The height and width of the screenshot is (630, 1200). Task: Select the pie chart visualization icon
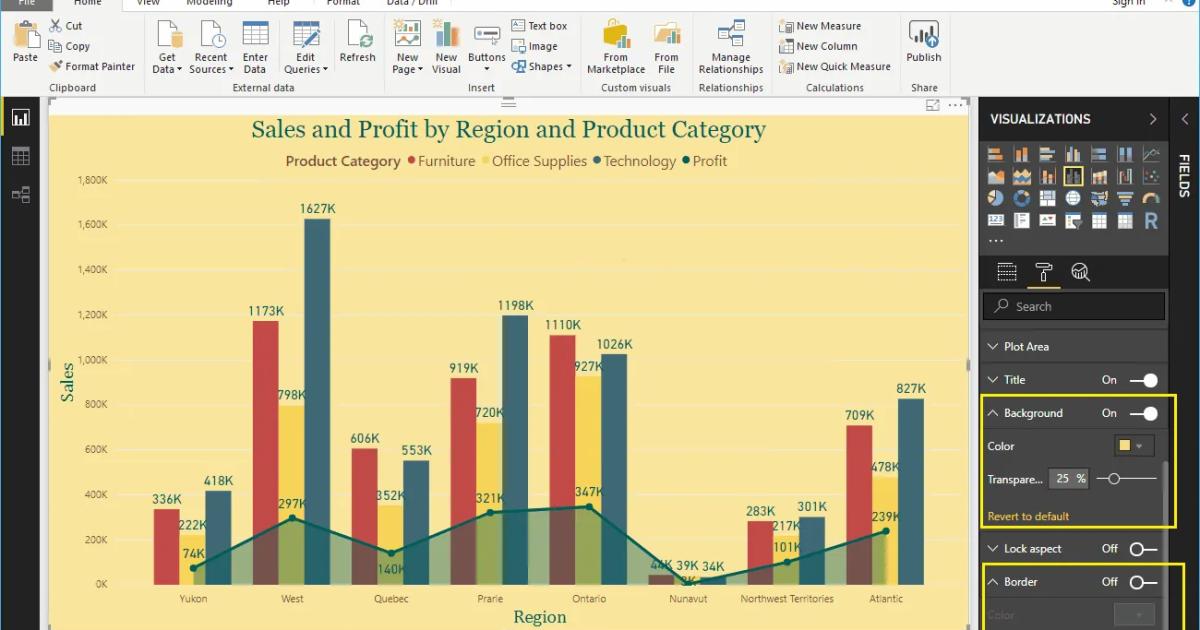[x=995, y=197]
